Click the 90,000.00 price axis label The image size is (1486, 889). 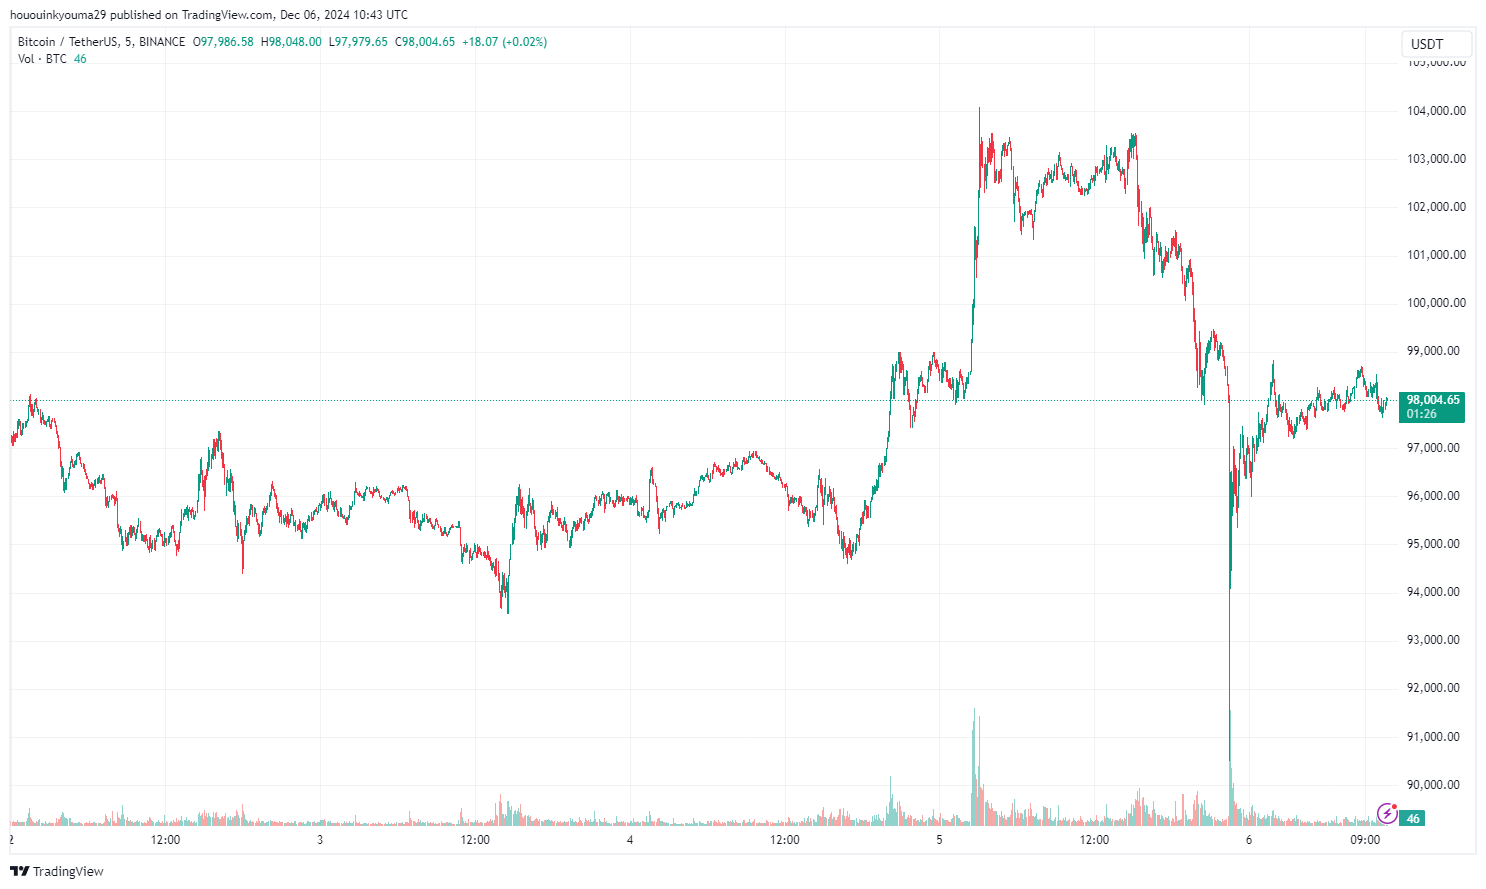(1433, 785)
